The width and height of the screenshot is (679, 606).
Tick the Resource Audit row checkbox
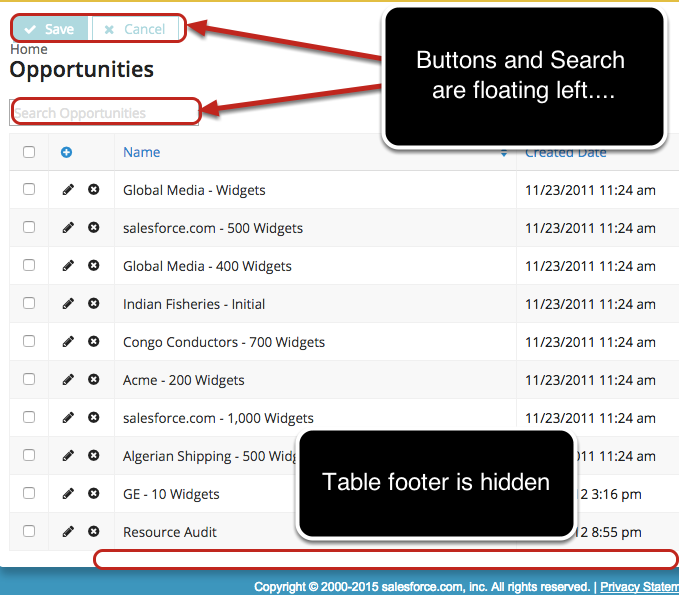click(x=29, y=532)
